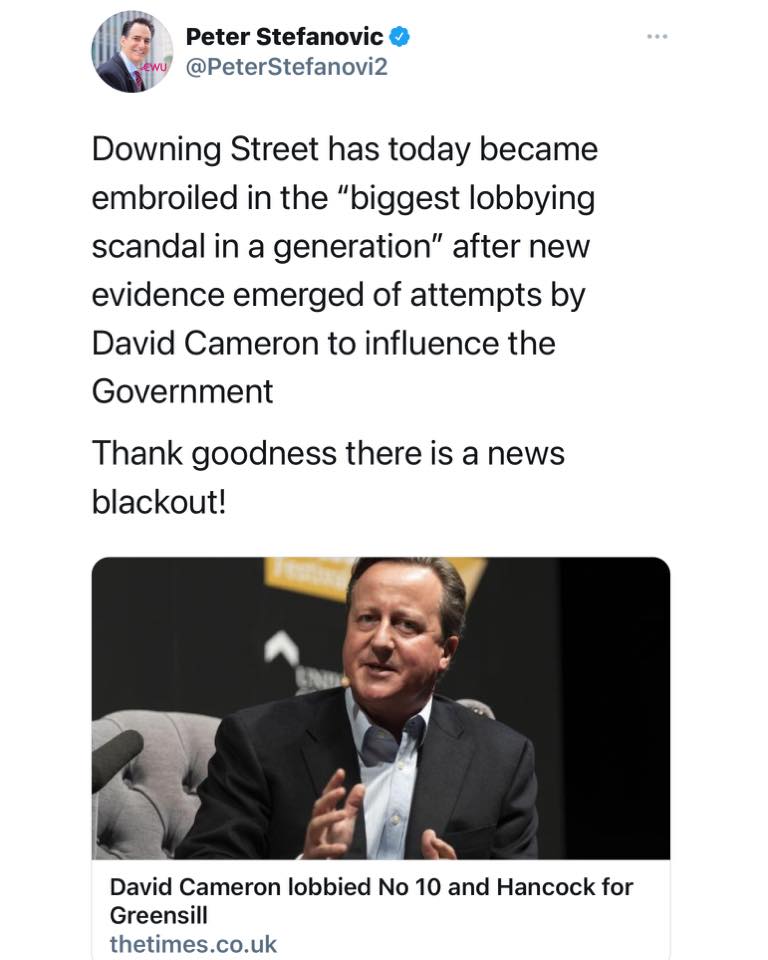Click the blue verified badge
The height and width of the screenshot is (960, 768).
(400, 37)
